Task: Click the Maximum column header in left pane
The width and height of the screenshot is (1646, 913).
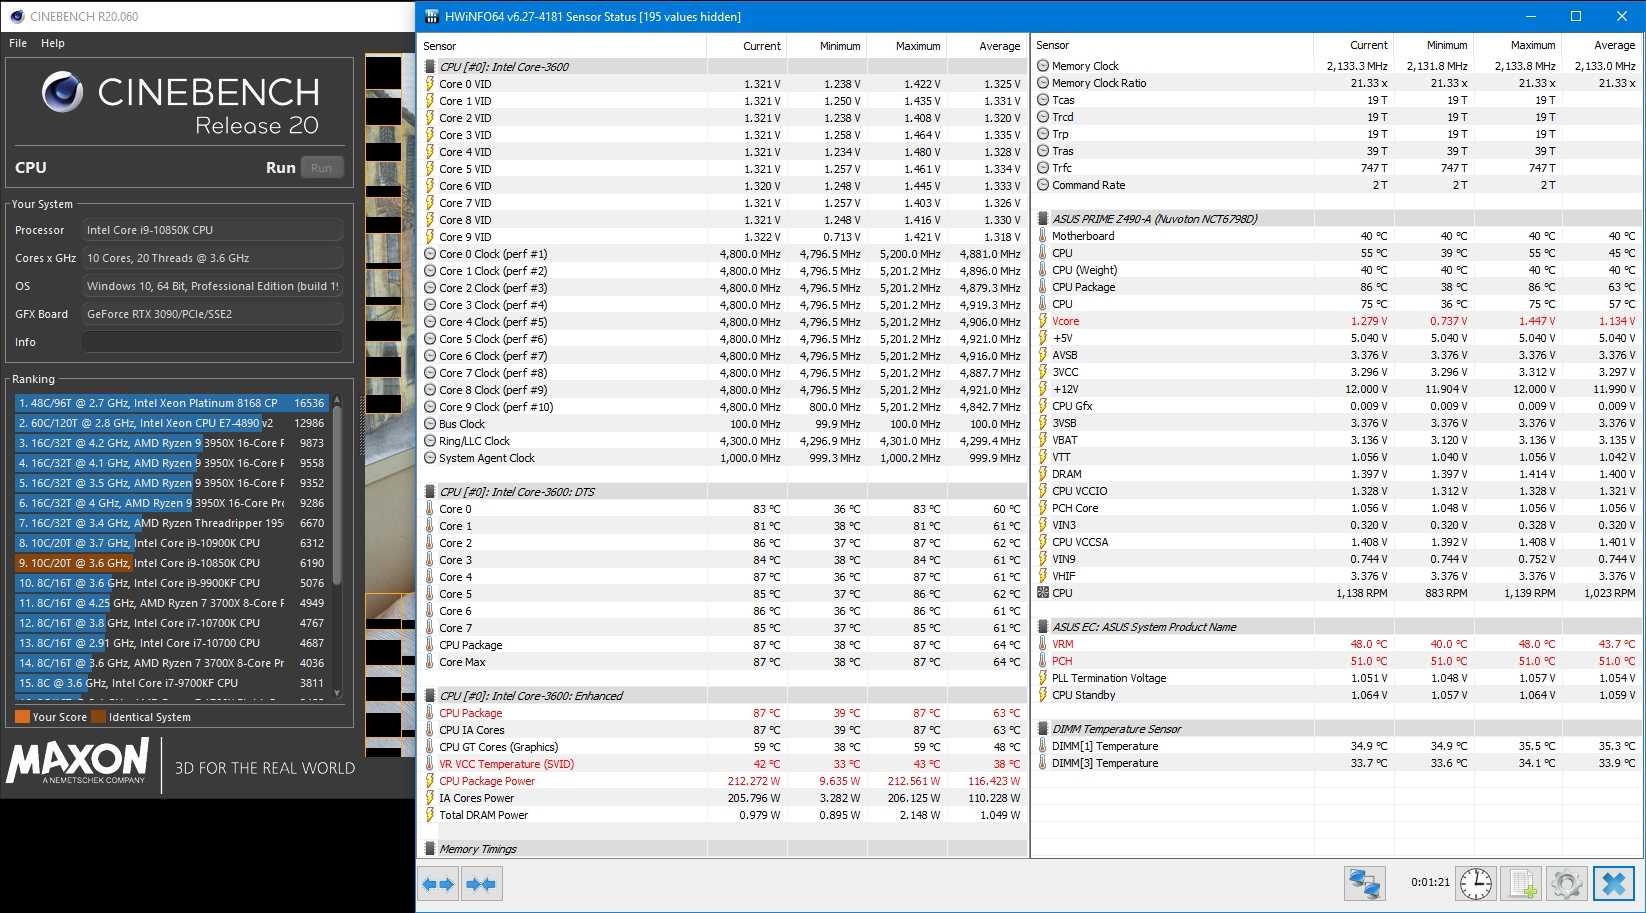Action: coord(917,46)
